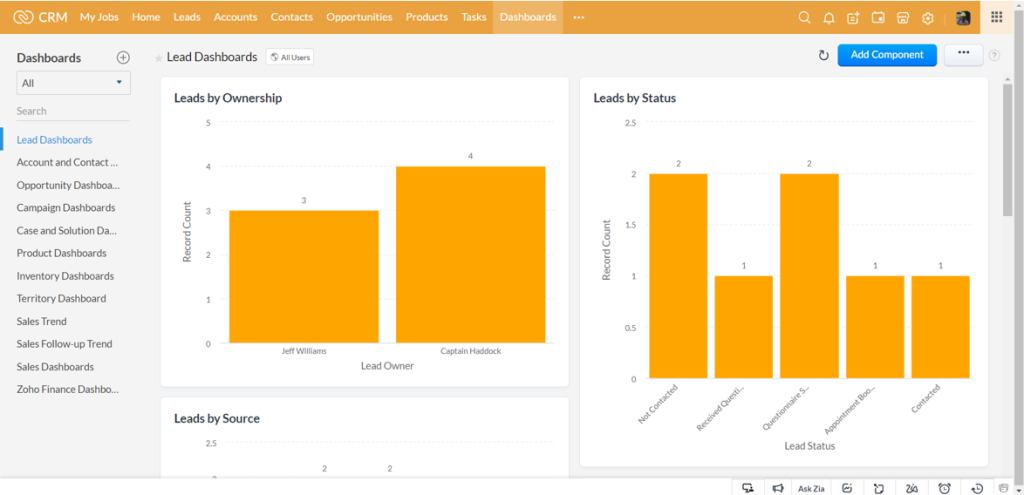This screenshot has width=1024, height=495.
Task: Refresh the dashboard with circular arrow
Action: point(824,56)
